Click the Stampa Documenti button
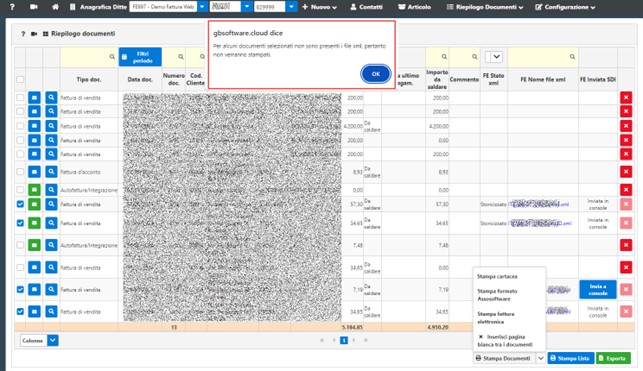Image resolution: width=643 pixels, height=371 pixels. (x=504, y=358)
